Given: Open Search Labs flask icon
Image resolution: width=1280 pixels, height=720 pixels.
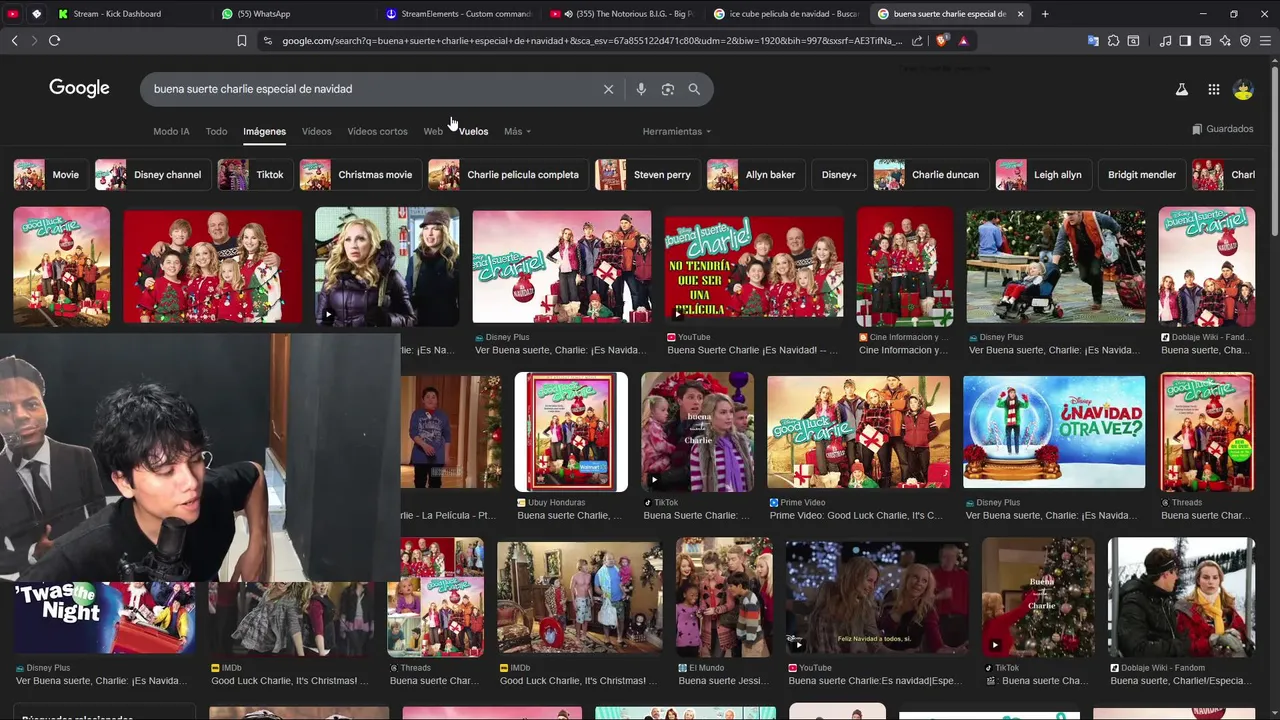Looking at the screenshot, I should coord(1181,89).
